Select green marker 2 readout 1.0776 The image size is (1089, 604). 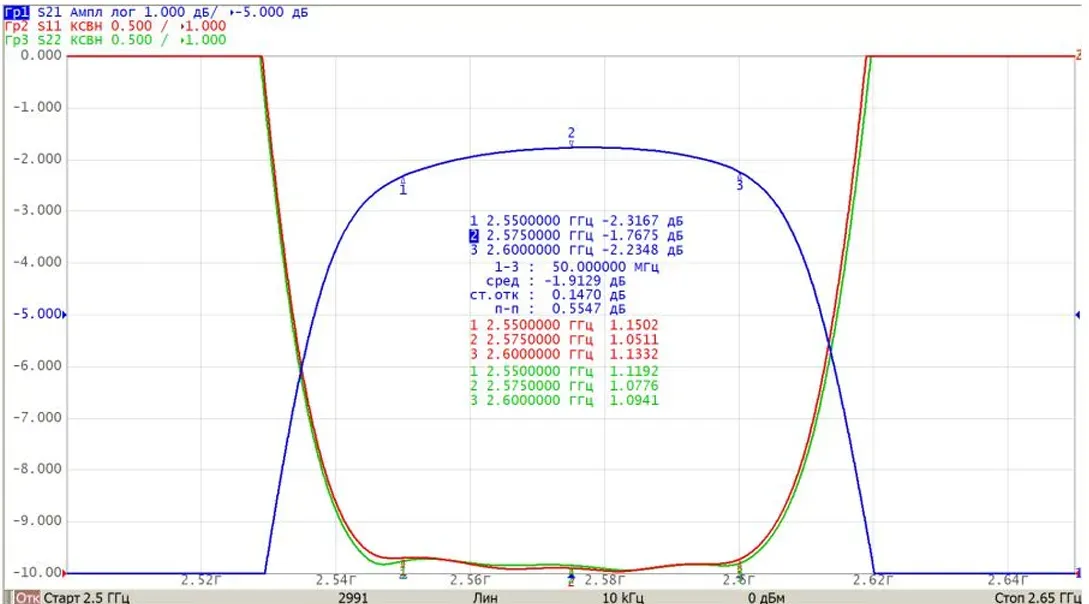[x=564, y=386]
